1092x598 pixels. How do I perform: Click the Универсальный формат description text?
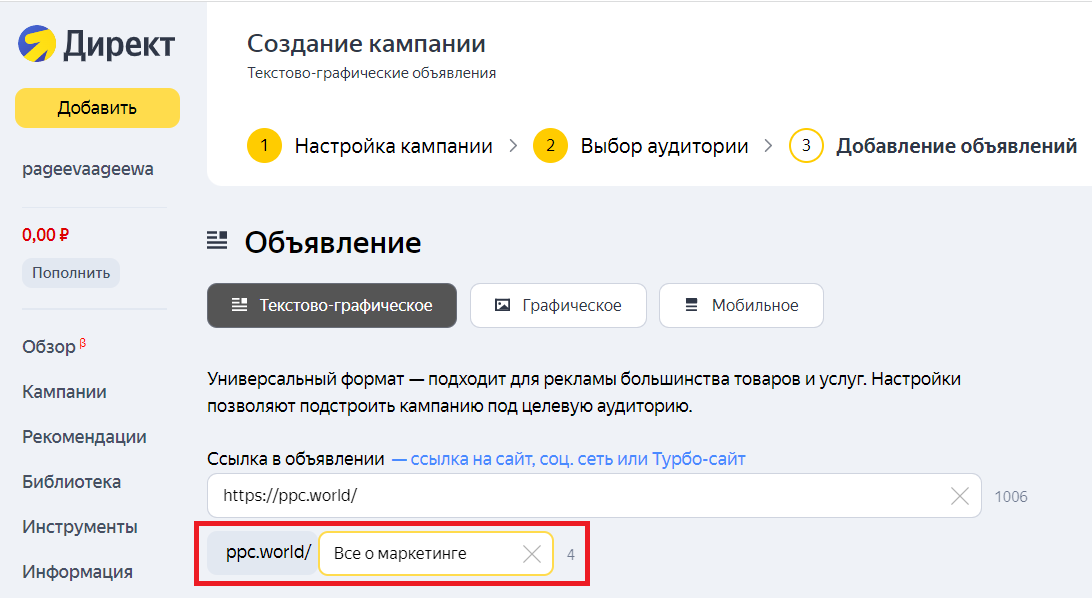584,393
